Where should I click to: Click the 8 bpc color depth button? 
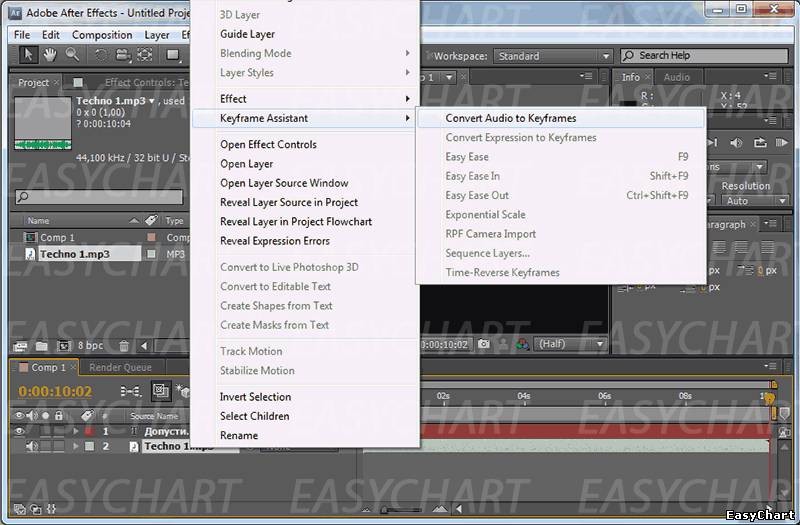point(90,346)
